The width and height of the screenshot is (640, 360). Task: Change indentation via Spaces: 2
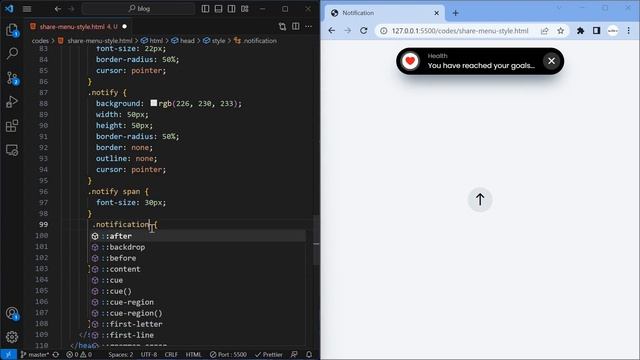point(120,354)
